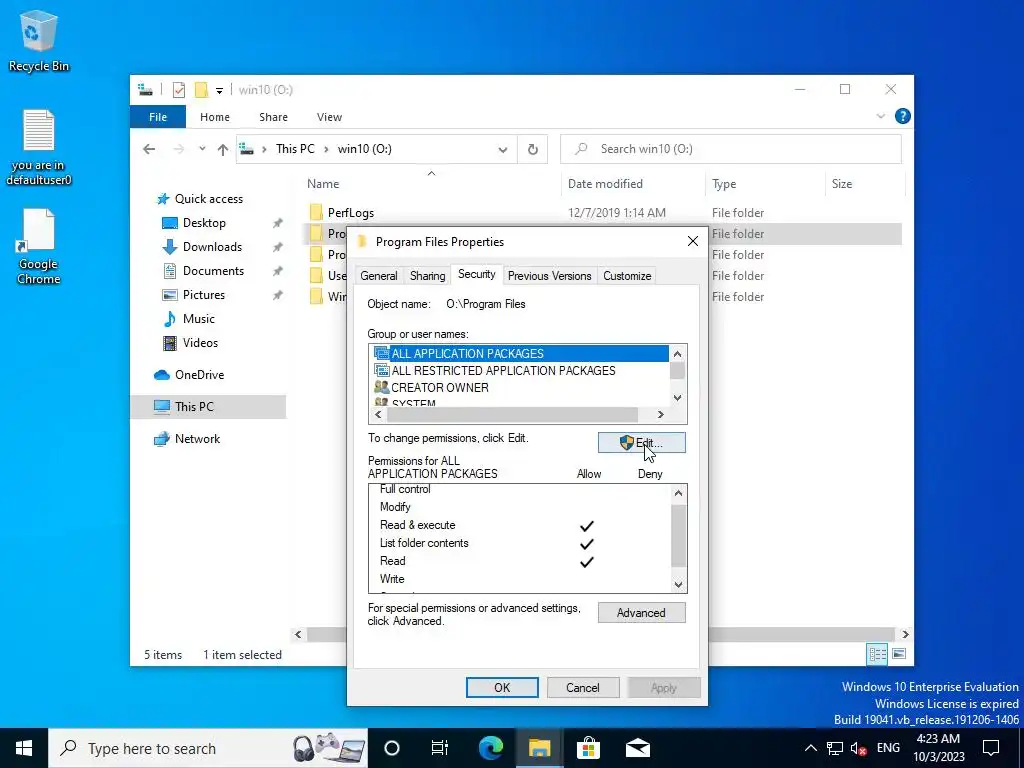Screen dimensions: 1024x768
Task: Go back using the back arrow
Action: [149, 149]
